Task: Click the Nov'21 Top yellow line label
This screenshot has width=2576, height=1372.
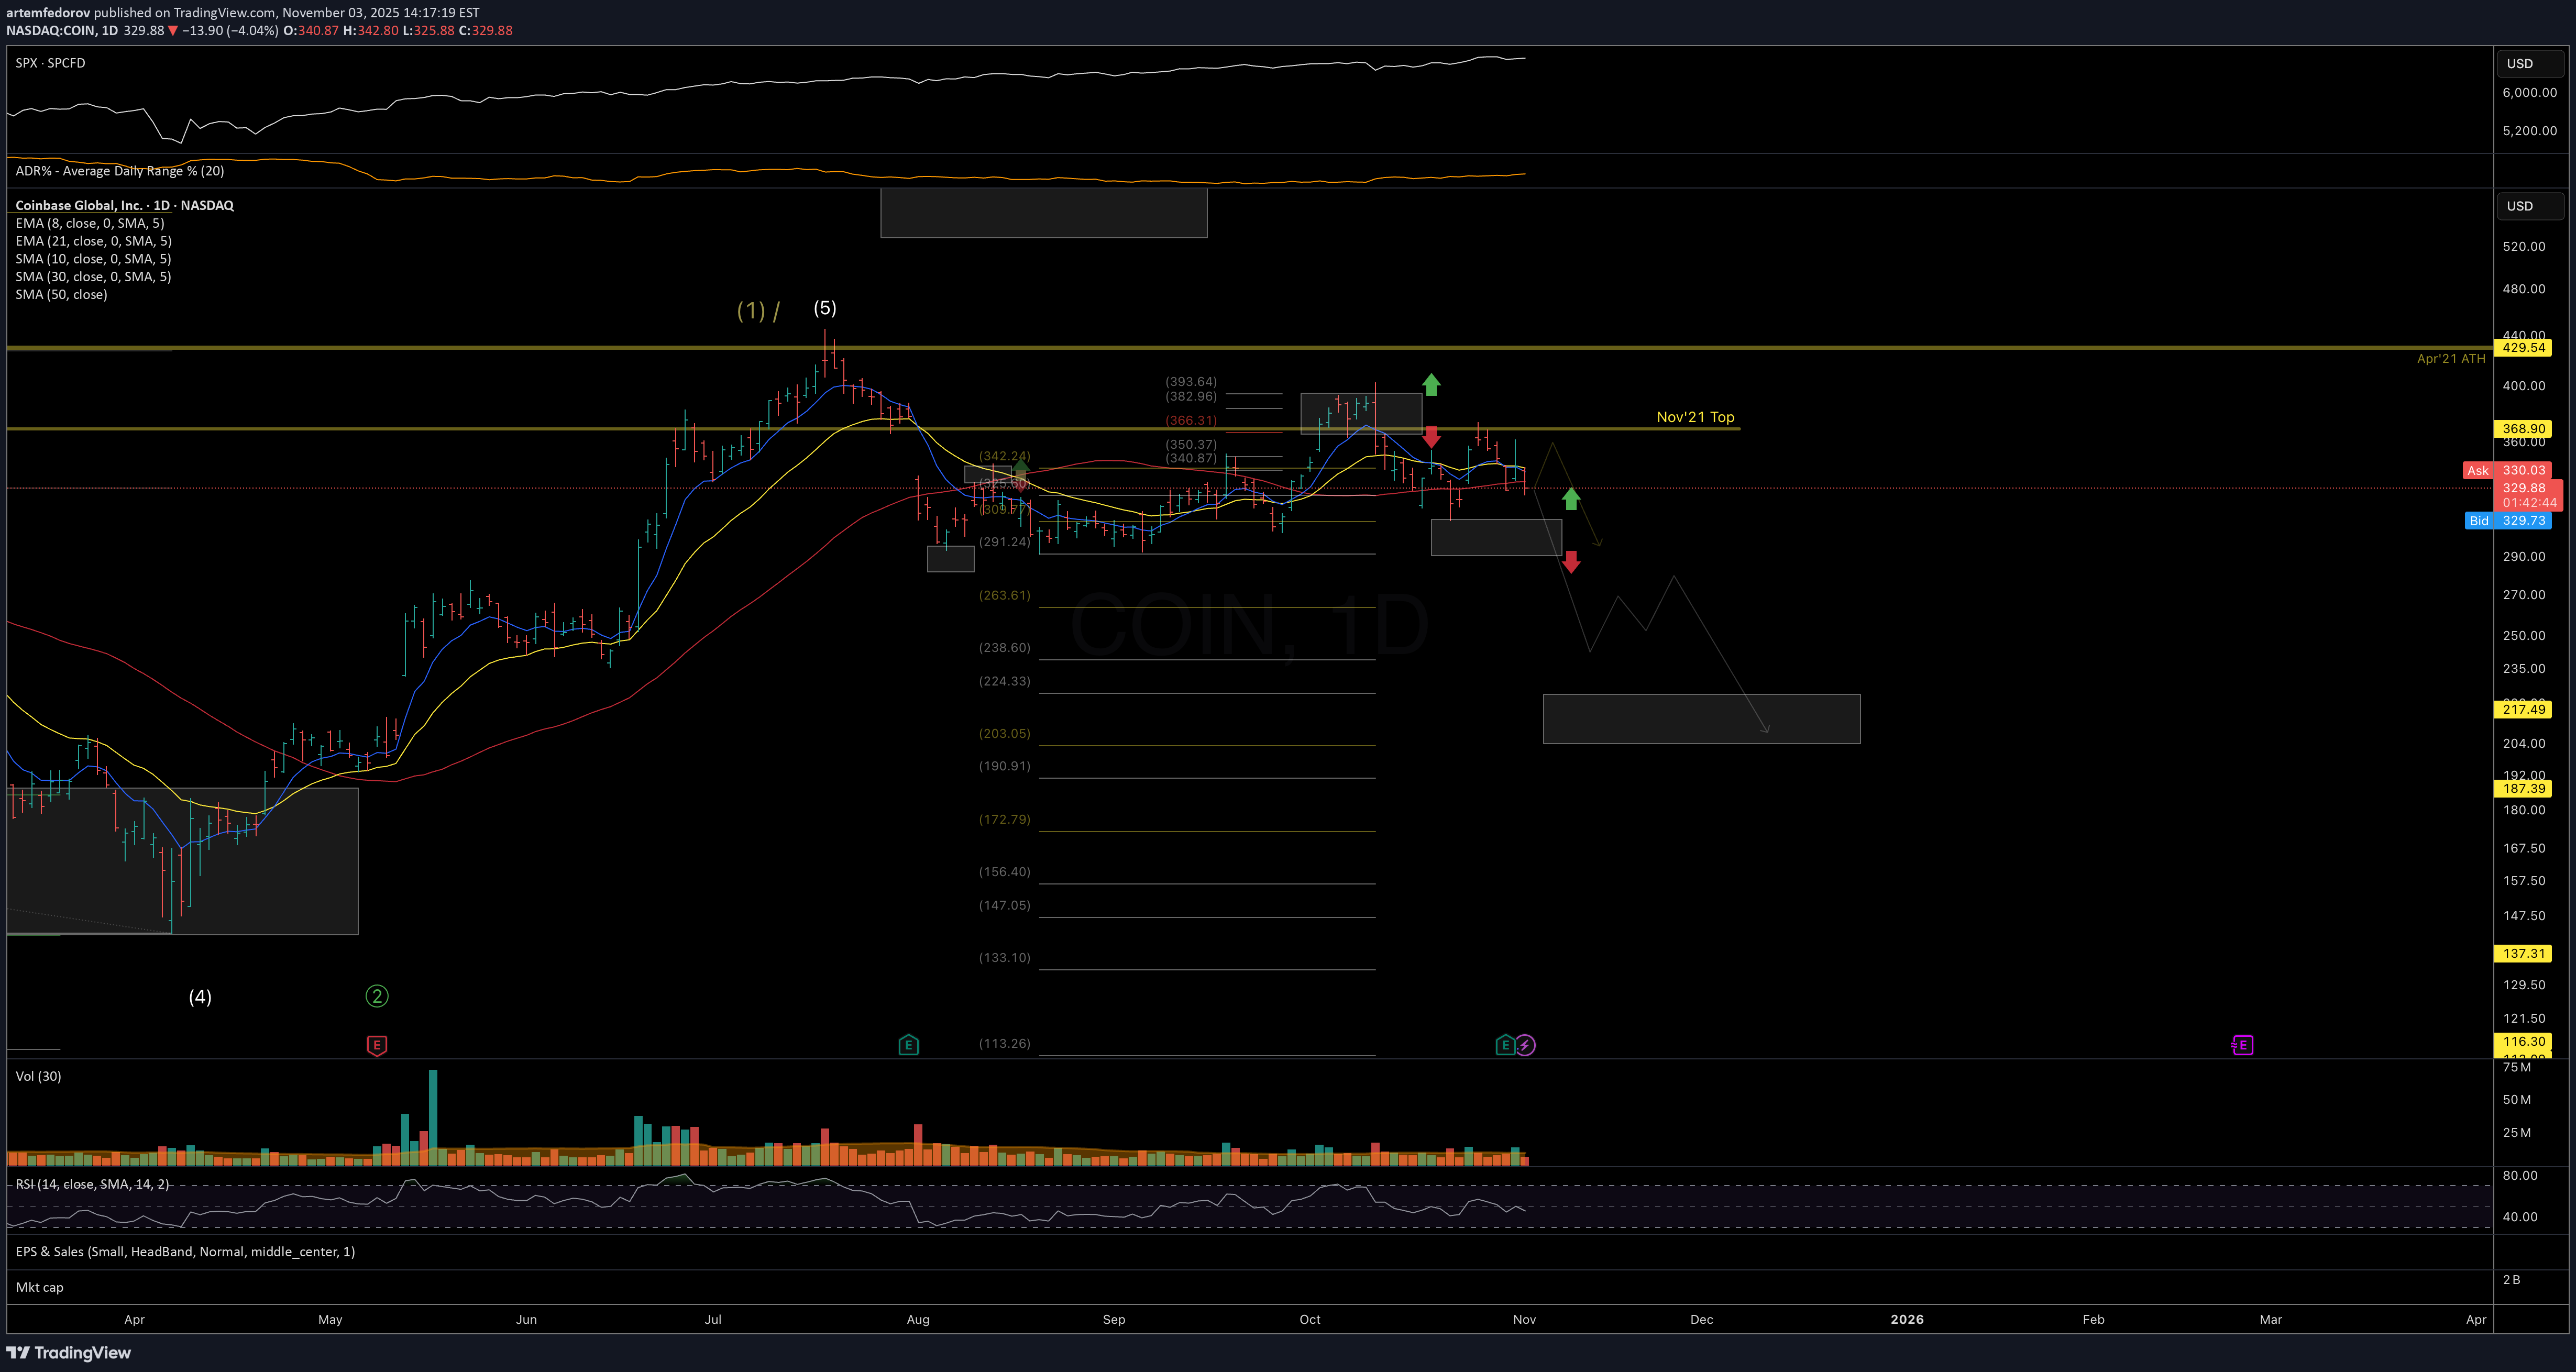Action: click(1695, 417)
